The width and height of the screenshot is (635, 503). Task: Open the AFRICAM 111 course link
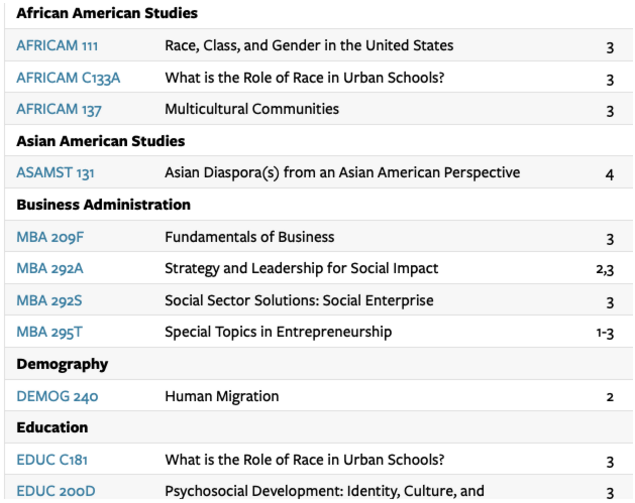57,45
